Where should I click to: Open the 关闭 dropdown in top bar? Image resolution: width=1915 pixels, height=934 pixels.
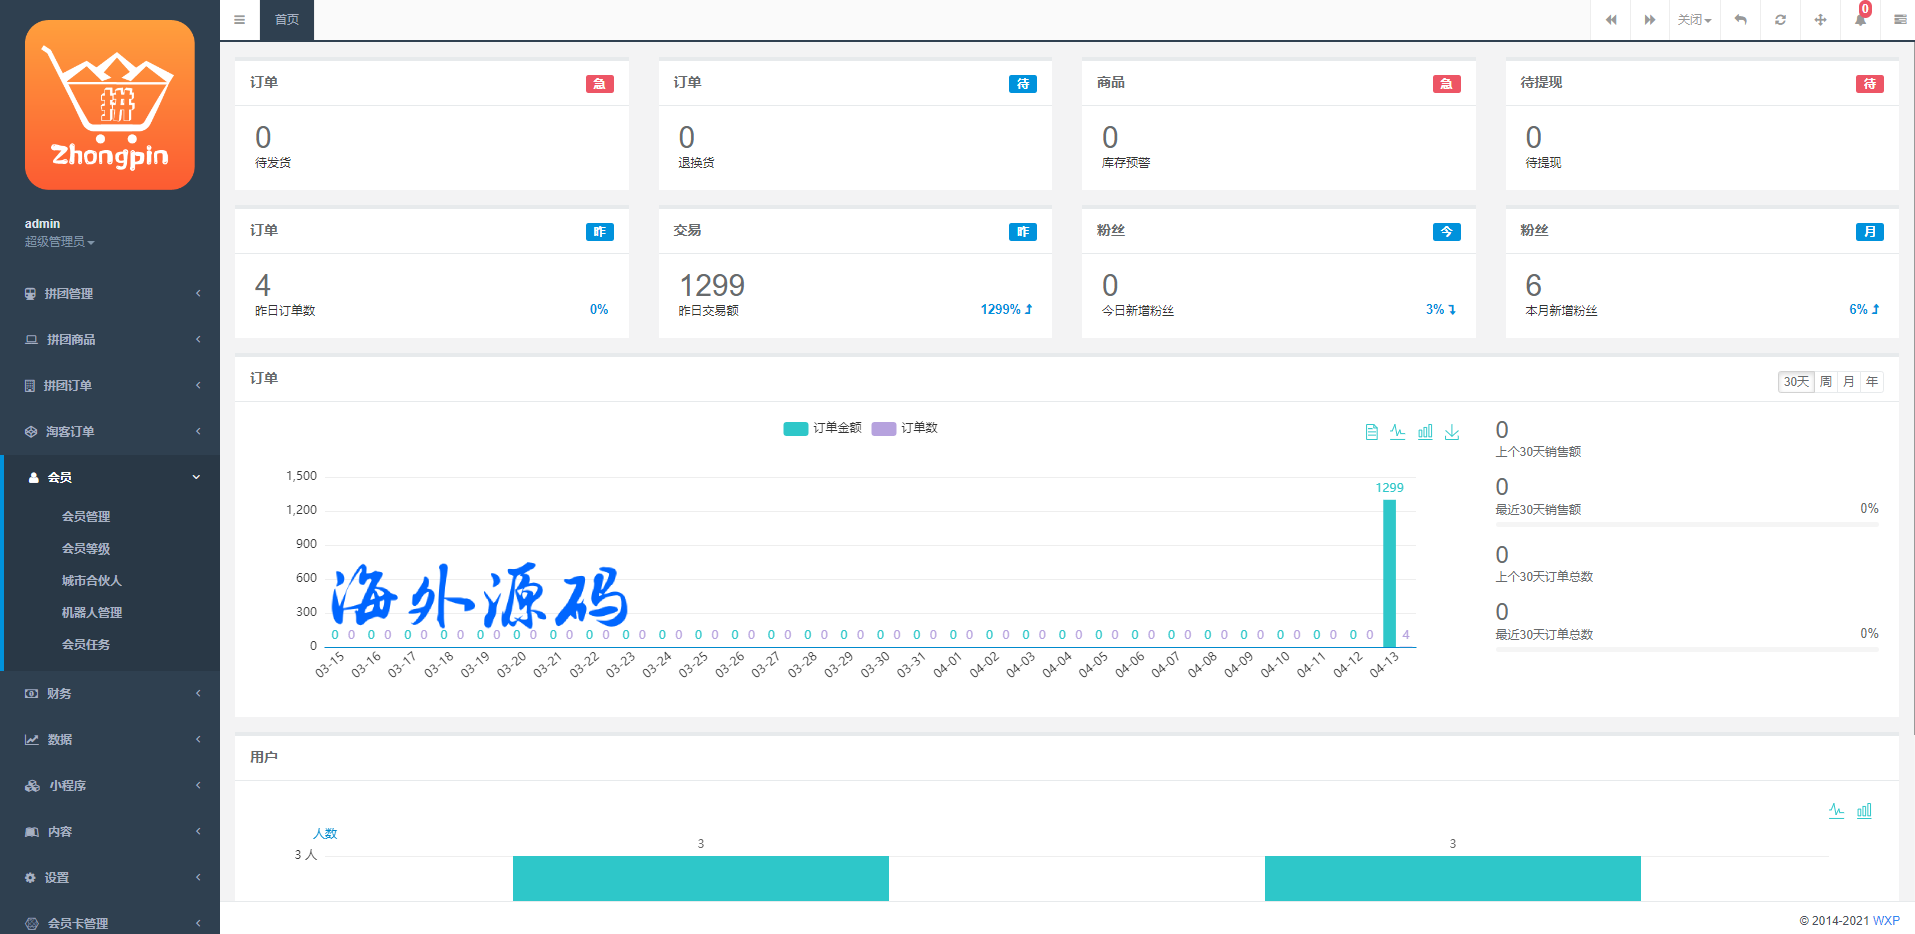pyautogui.click(x=1694, y=20)
